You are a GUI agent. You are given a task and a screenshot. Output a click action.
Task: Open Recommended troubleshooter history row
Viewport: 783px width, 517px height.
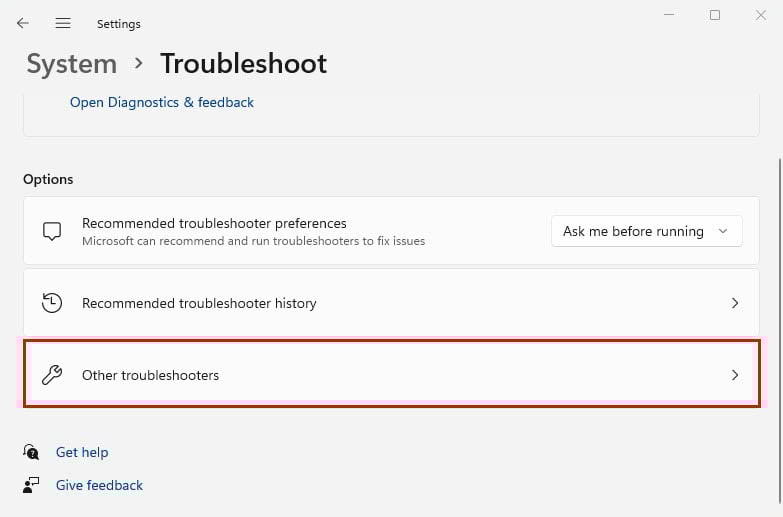[x=392, y=303]
